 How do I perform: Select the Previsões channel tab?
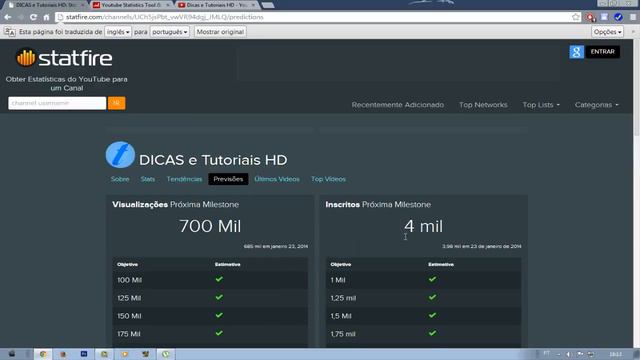coord(228,179)
